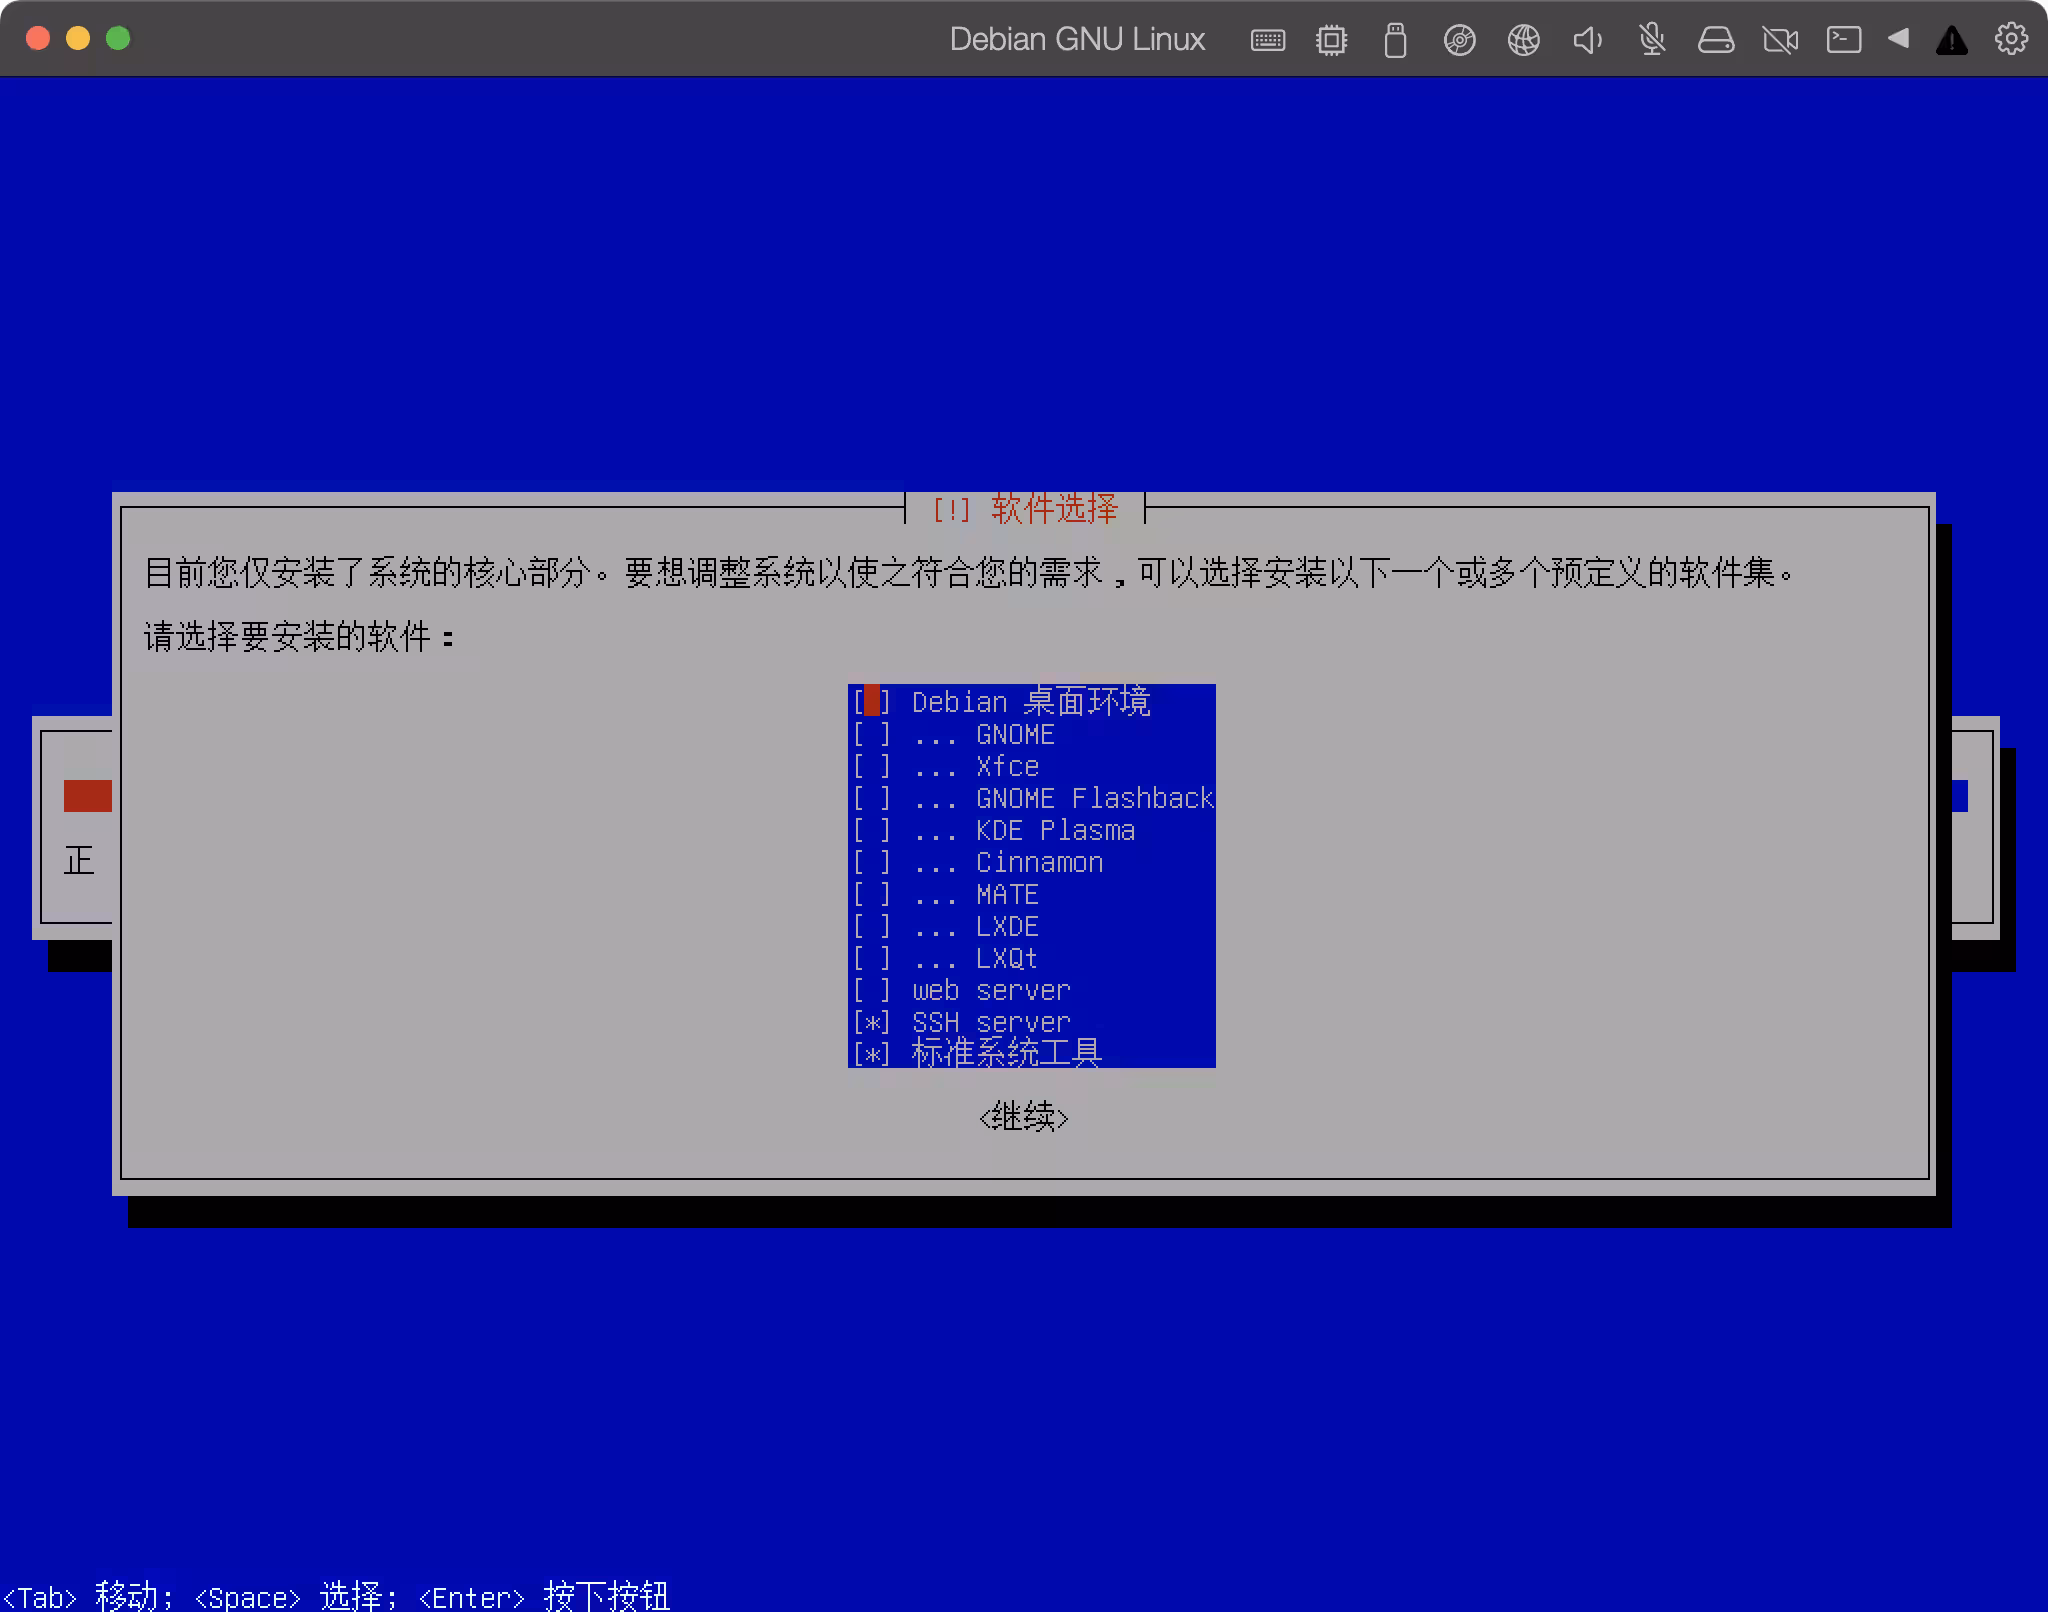This screenshot has width=2048, height=1612.
Task: Uncheck the 标准系统工具 option
Action: tap(872, 1054)
